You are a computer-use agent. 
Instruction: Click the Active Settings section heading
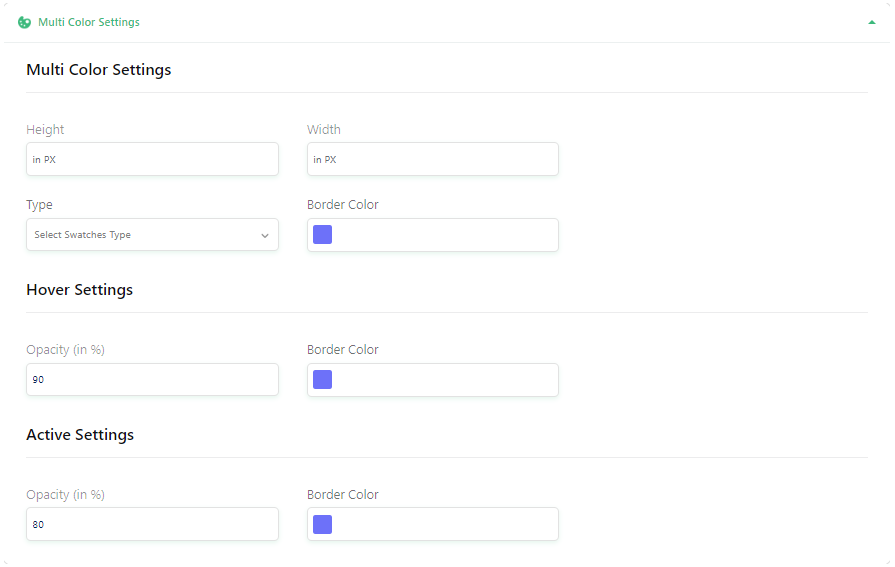pyautogui.click(x=80, y=435)
